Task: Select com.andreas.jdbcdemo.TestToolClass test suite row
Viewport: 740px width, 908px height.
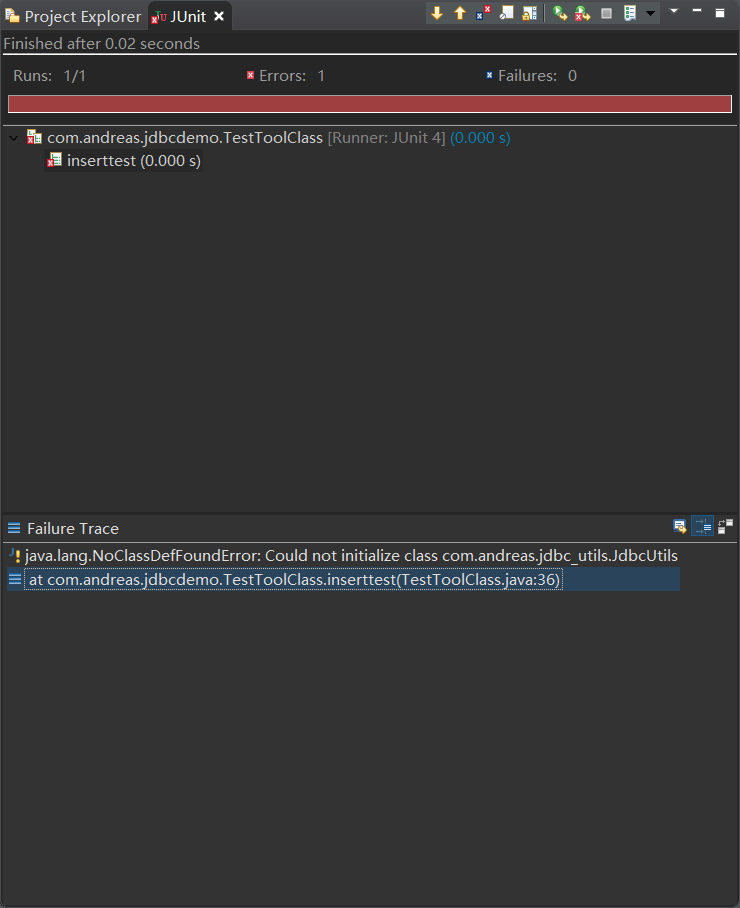Action: (x=269, y=138)
